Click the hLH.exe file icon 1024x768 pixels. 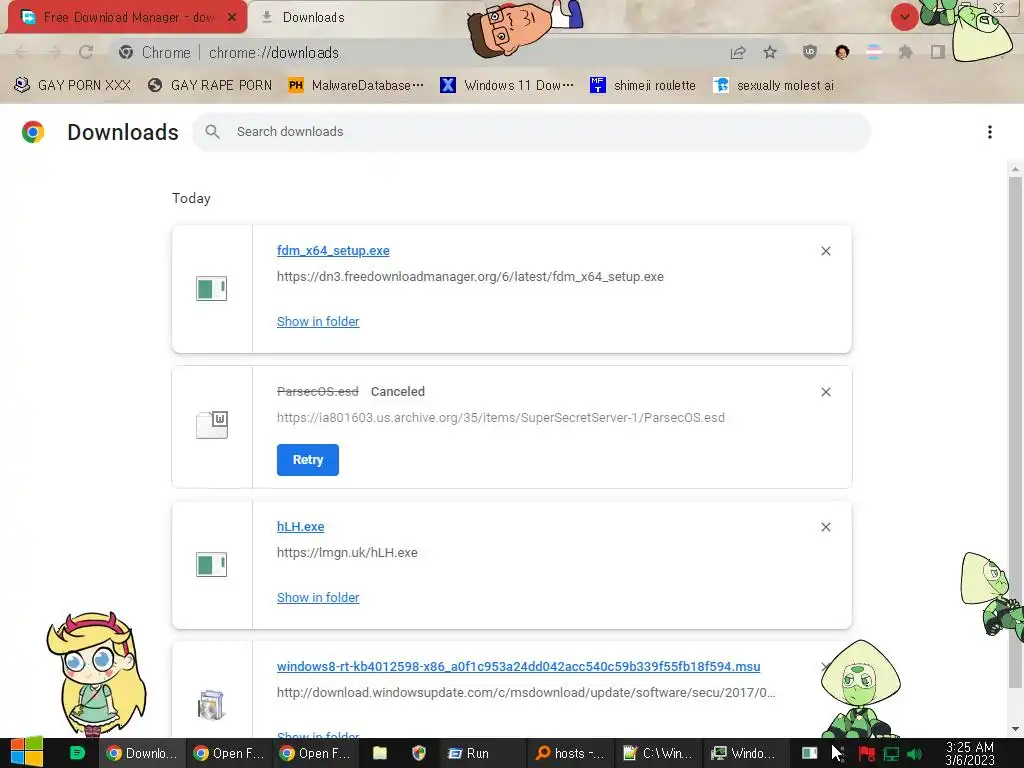click(x=212, y=565)
